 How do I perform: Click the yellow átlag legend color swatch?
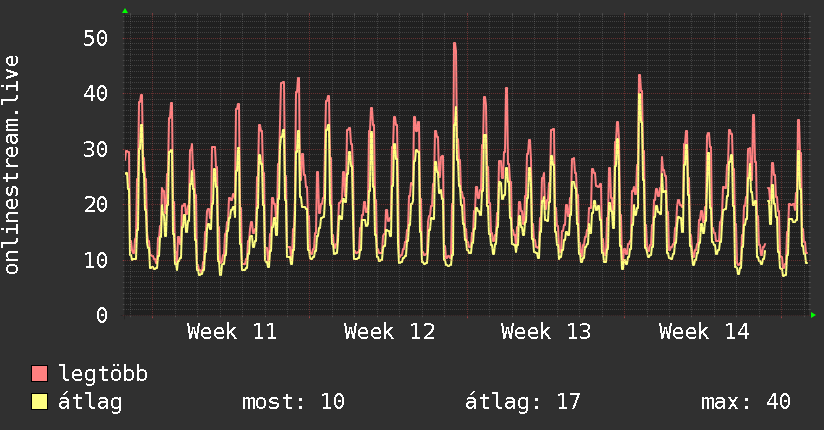tap(39, 401)
